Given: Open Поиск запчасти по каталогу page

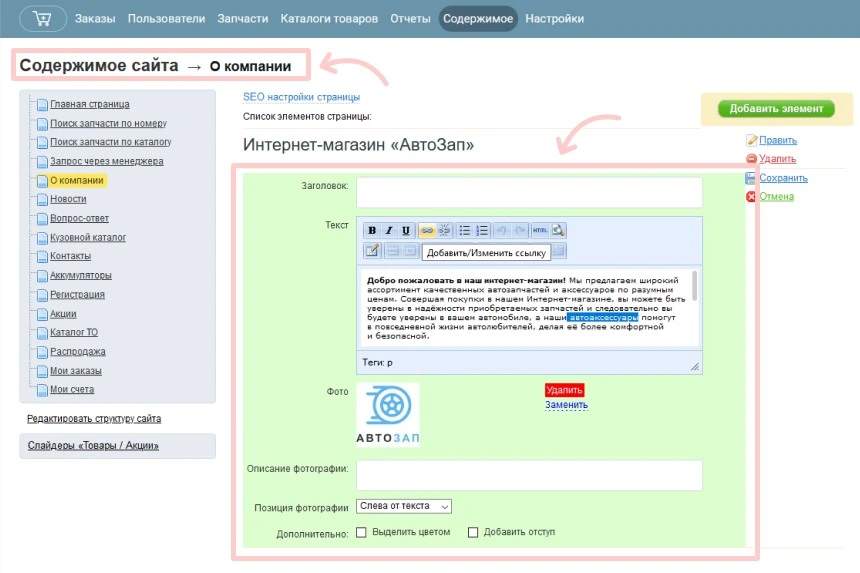Looking at the screenshot, I should point(111,142).
